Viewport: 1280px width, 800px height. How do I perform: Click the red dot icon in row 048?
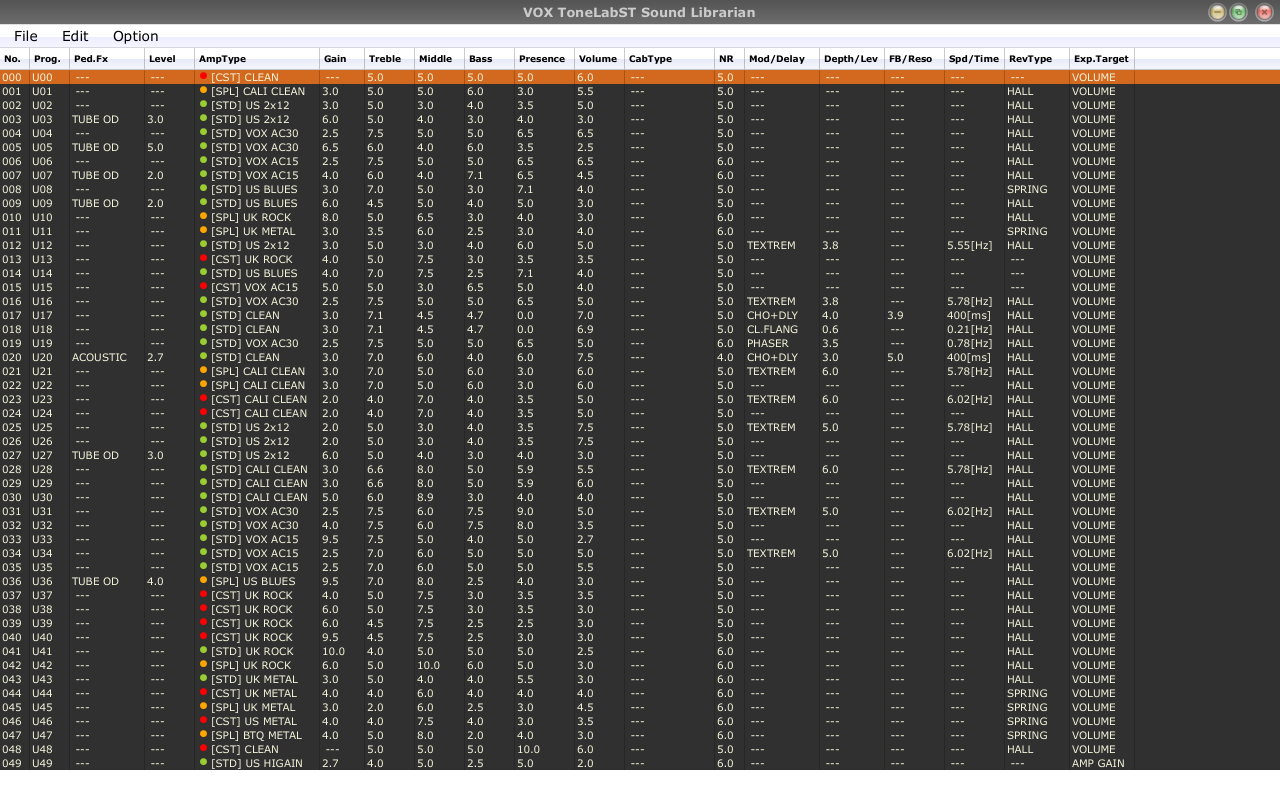204,748
